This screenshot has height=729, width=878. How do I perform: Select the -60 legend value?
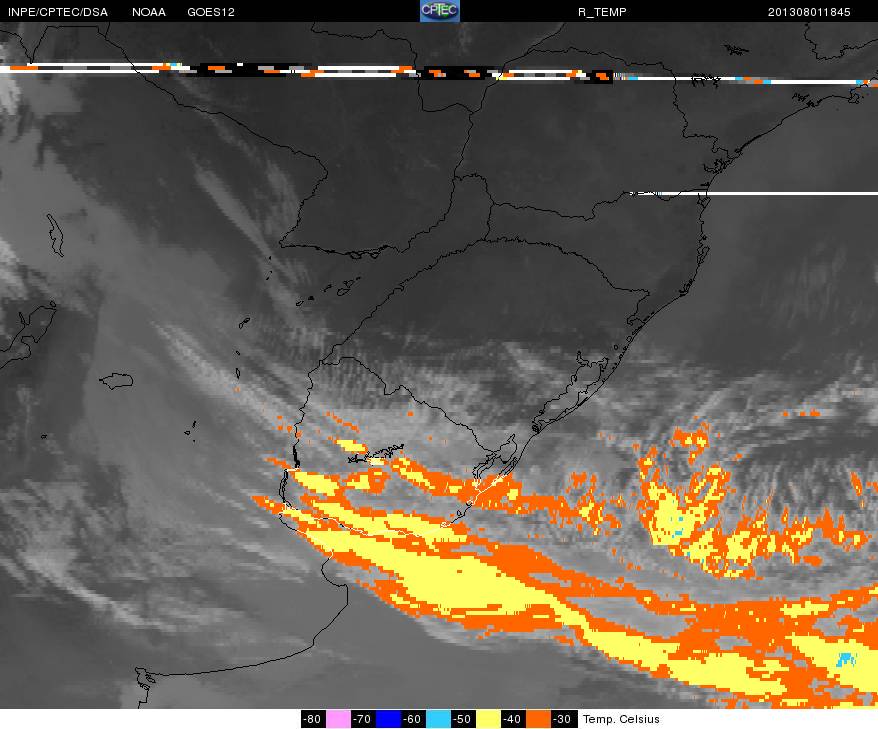413,719
